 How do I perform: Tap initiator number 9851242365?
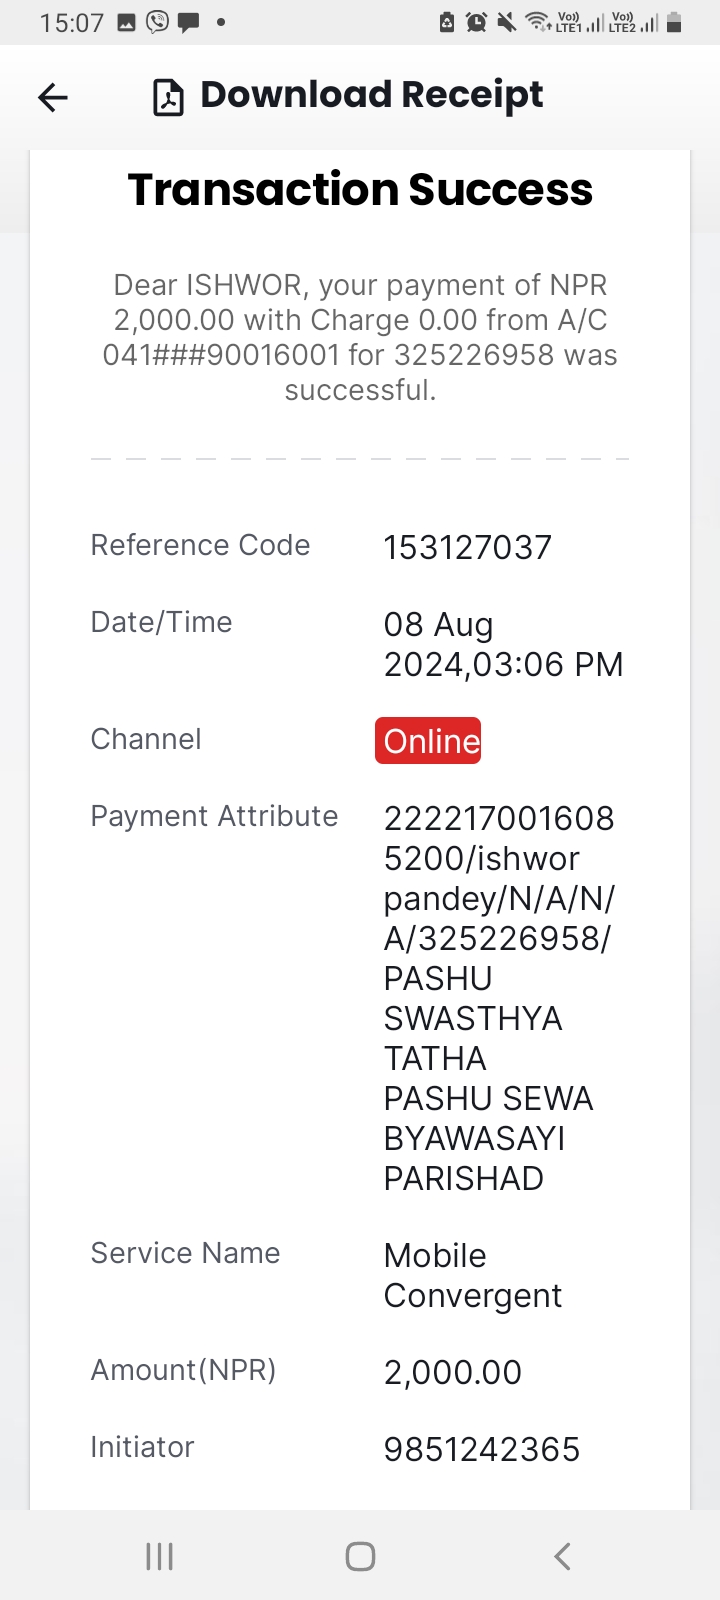click(x=482, y=1449)
